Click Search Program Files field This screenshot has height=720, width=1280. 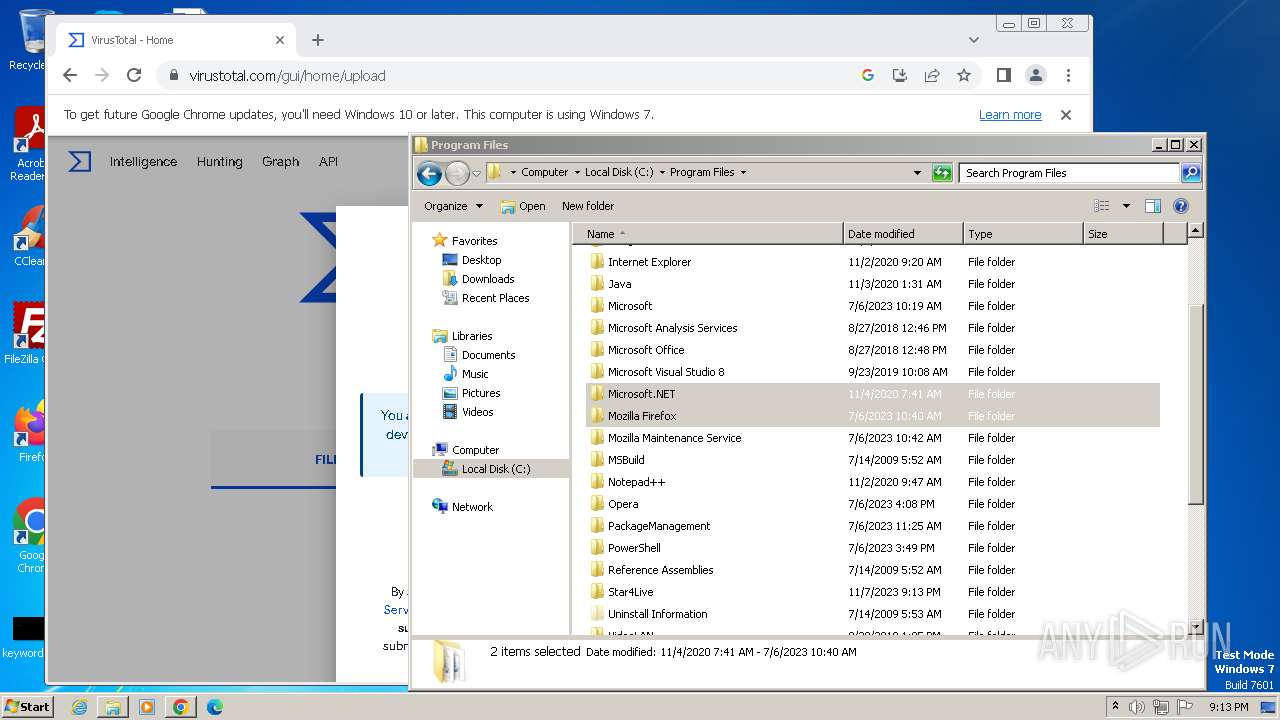1069,173
